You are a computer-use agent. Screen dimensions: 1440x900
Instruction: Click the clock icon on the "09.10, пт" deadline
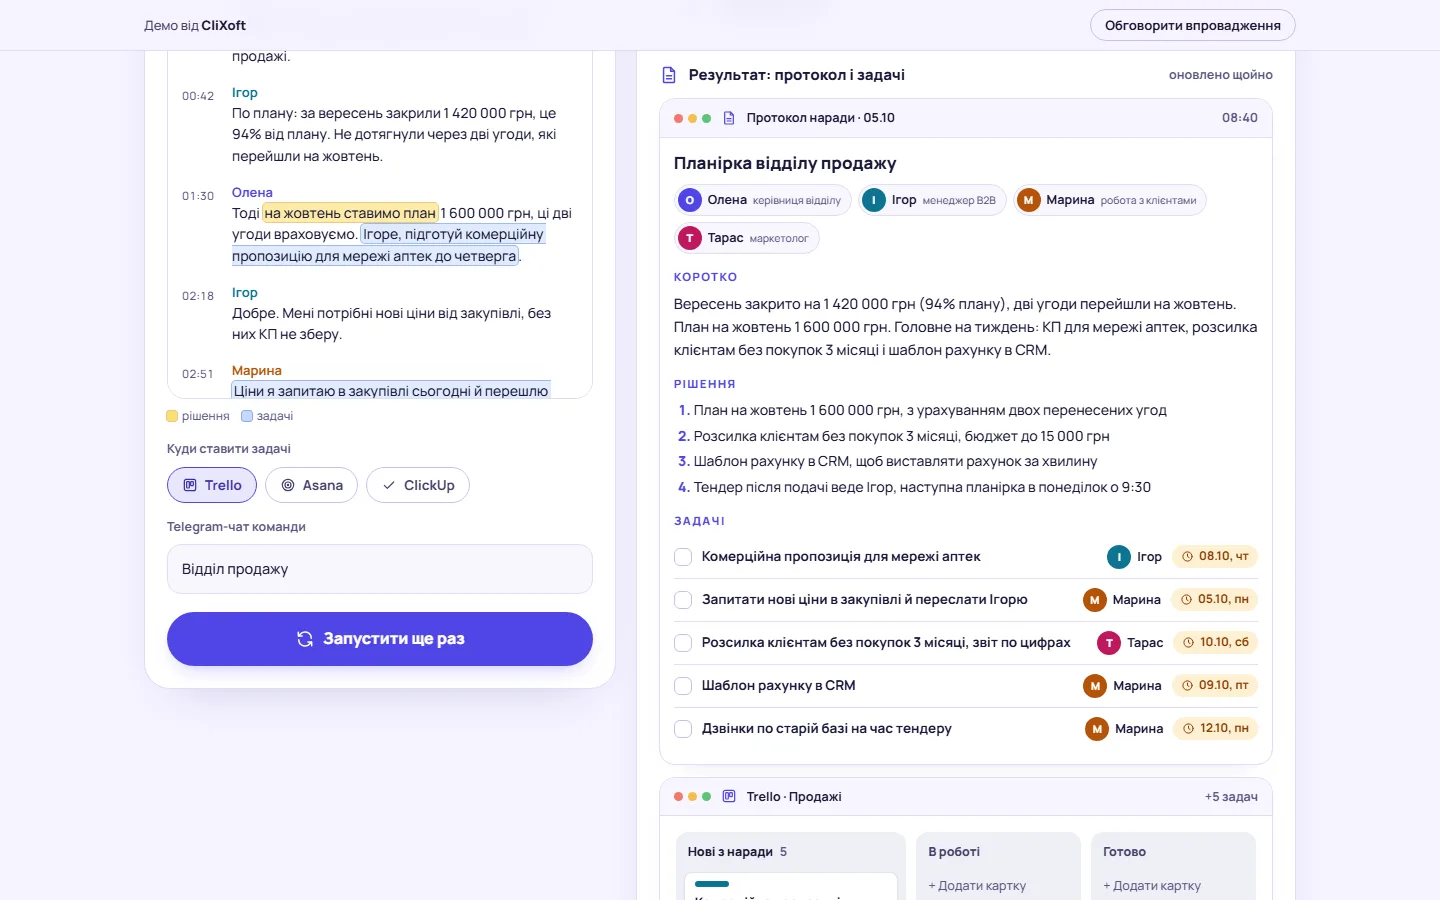[x=1188, y=686]
